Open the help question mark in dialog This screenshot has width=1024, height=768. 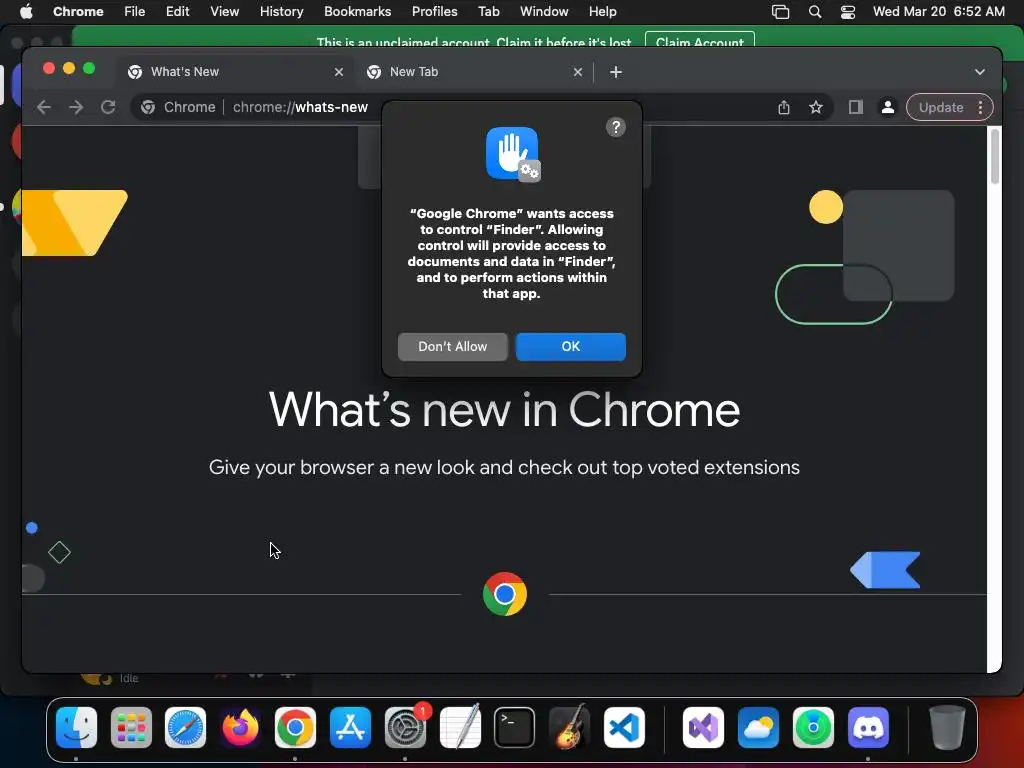[615, 127]
